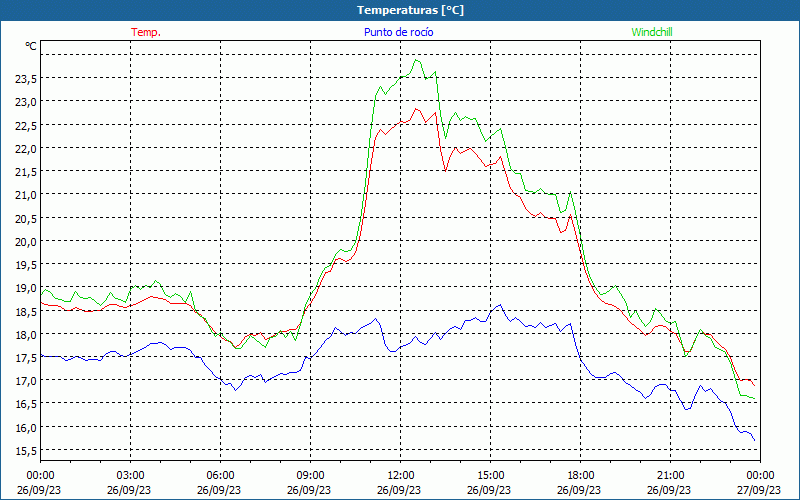
Task: Click the 20,0 y-axis value
Action: pos(26,241)
